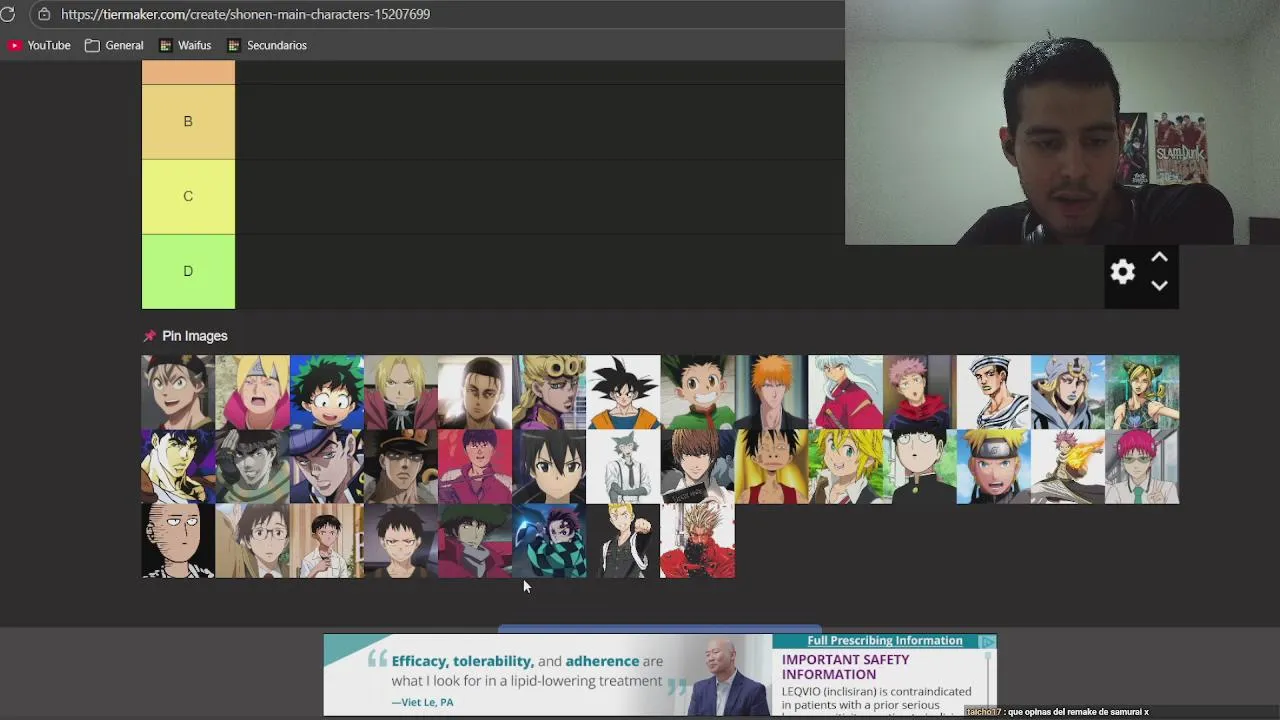The image size is (1280, 720).
Task: Select the yellow C tier label
Action: coord(188,196)
